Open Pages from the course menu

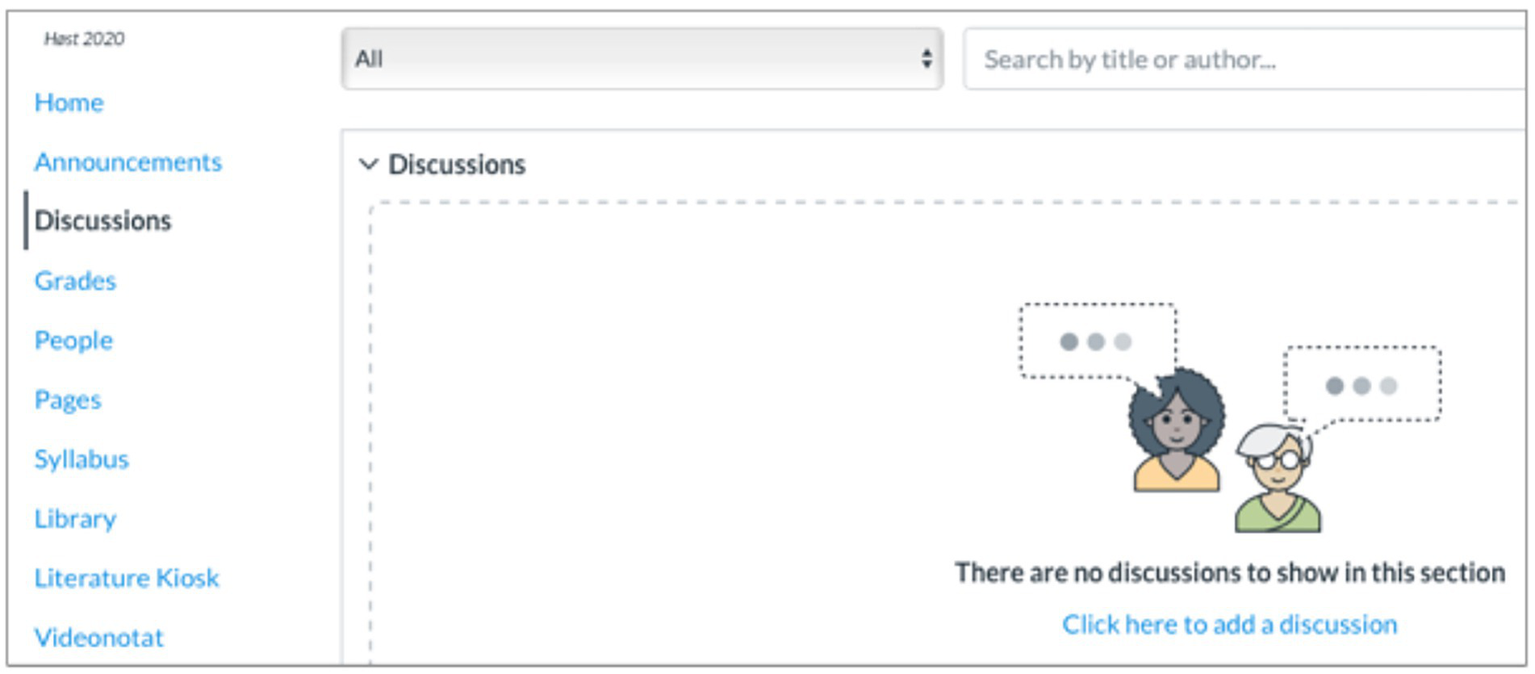coord(68,400)
